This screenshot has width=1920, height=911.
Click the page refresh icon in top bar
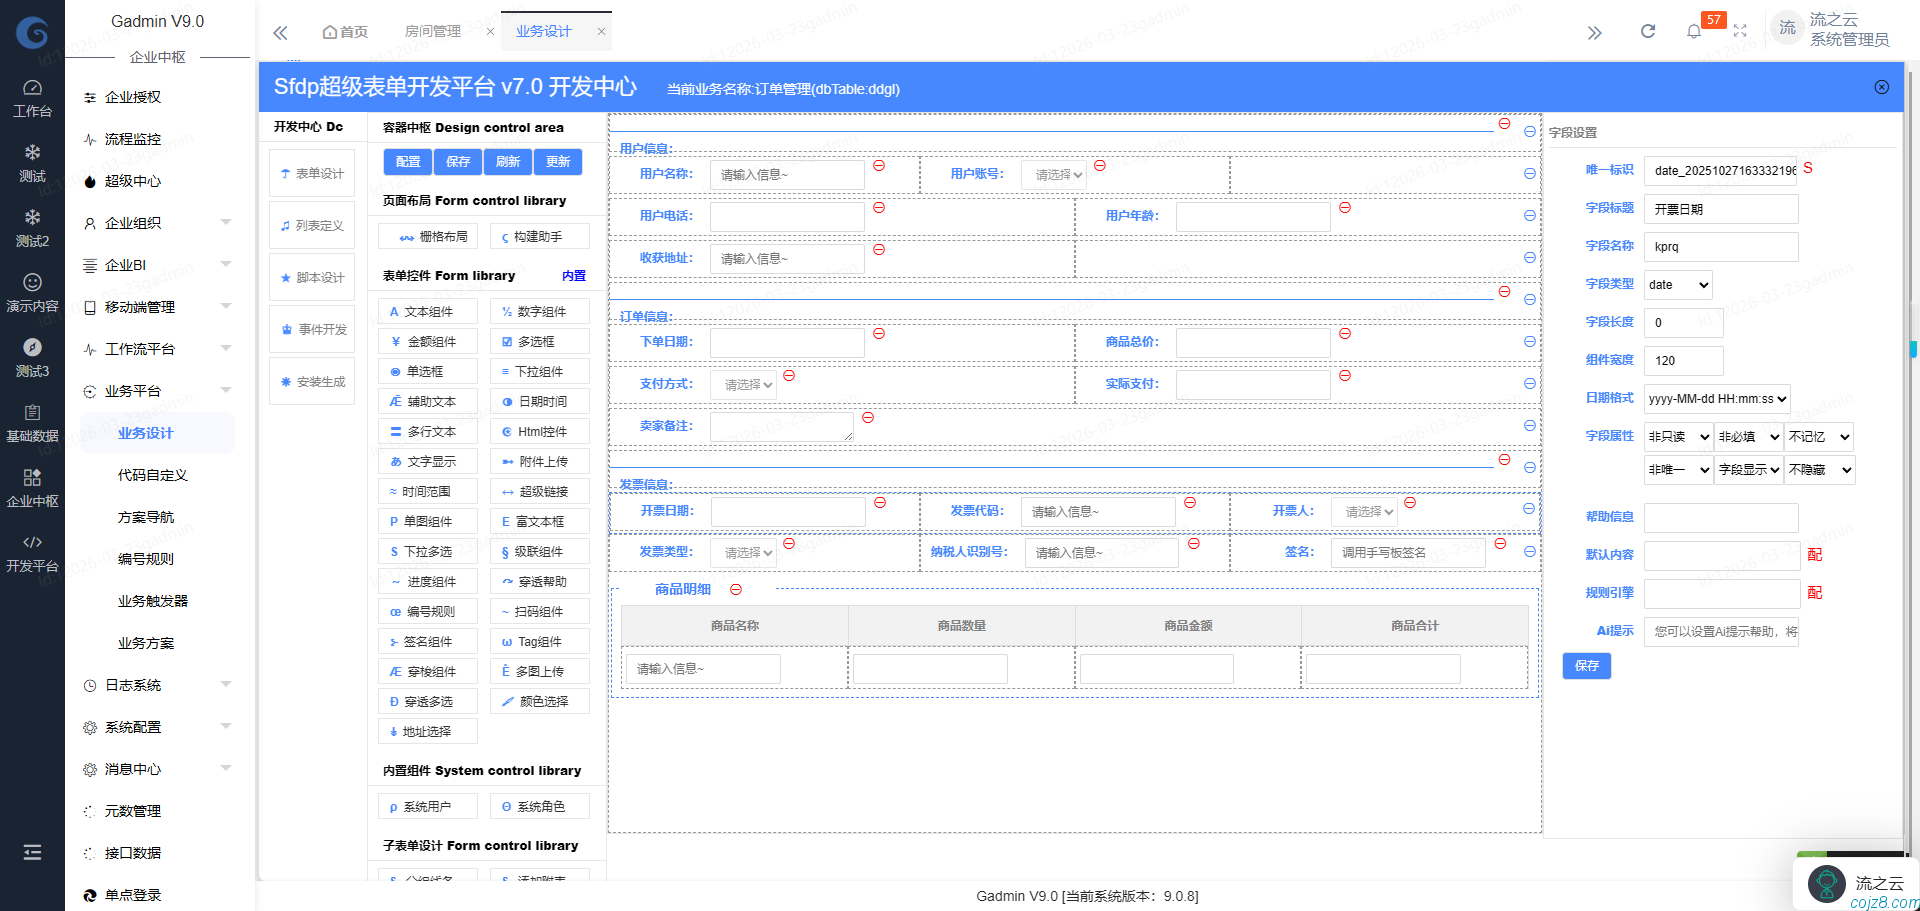point(1647,31)
